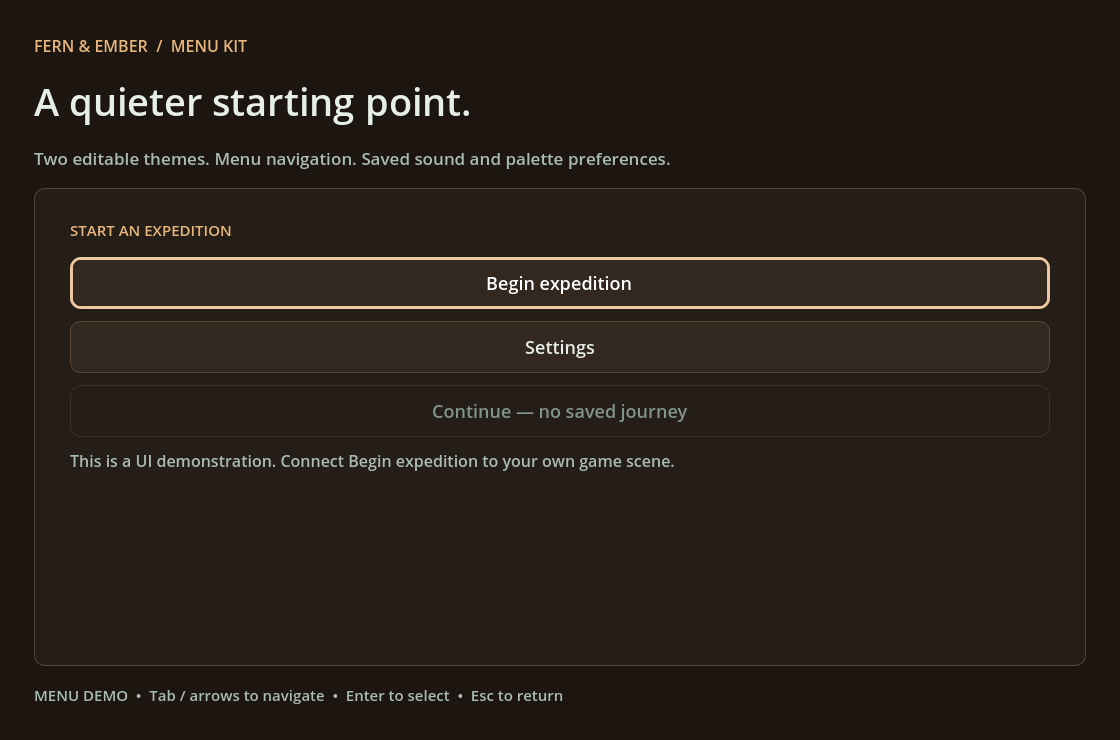Click the subtitle about two editable themes
The width and height of the screenshot is (1120, 740).
coord(352,159)
